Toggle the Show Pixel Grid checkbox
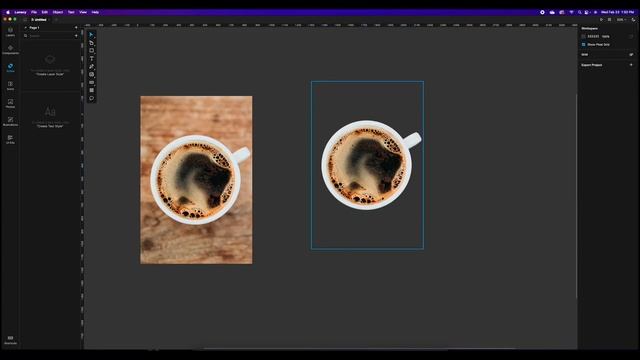 (x=584, y=44)
